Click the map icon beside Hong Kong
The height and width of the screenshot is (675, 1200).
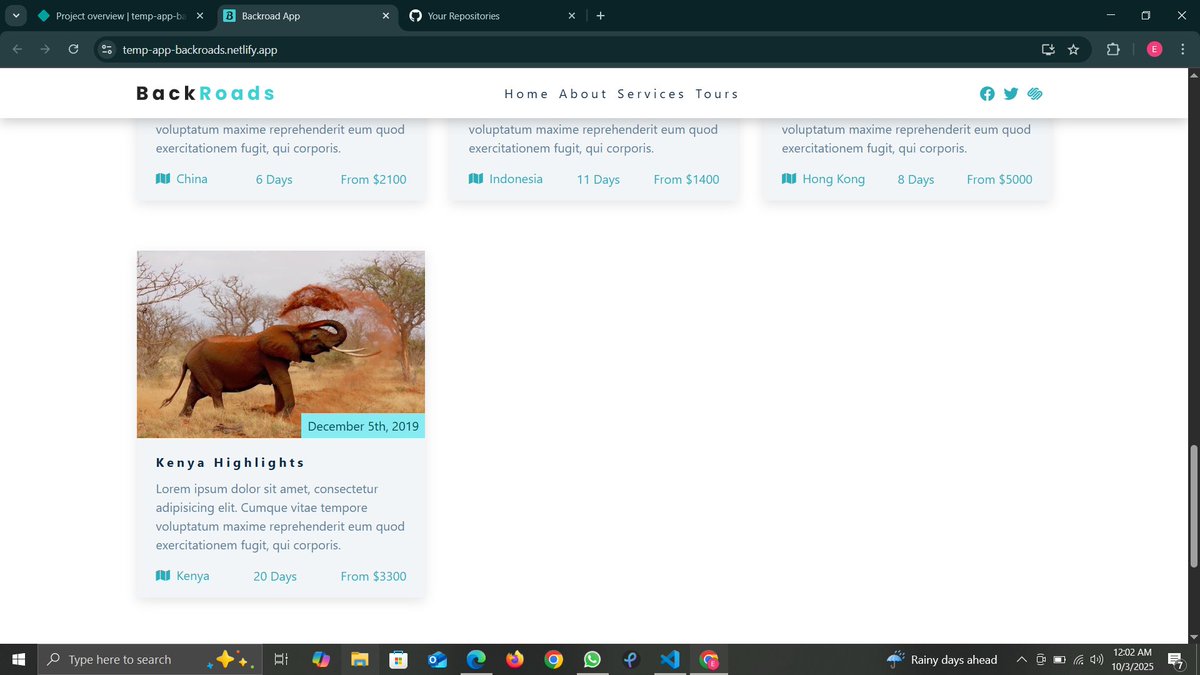[x=789, y=179]
